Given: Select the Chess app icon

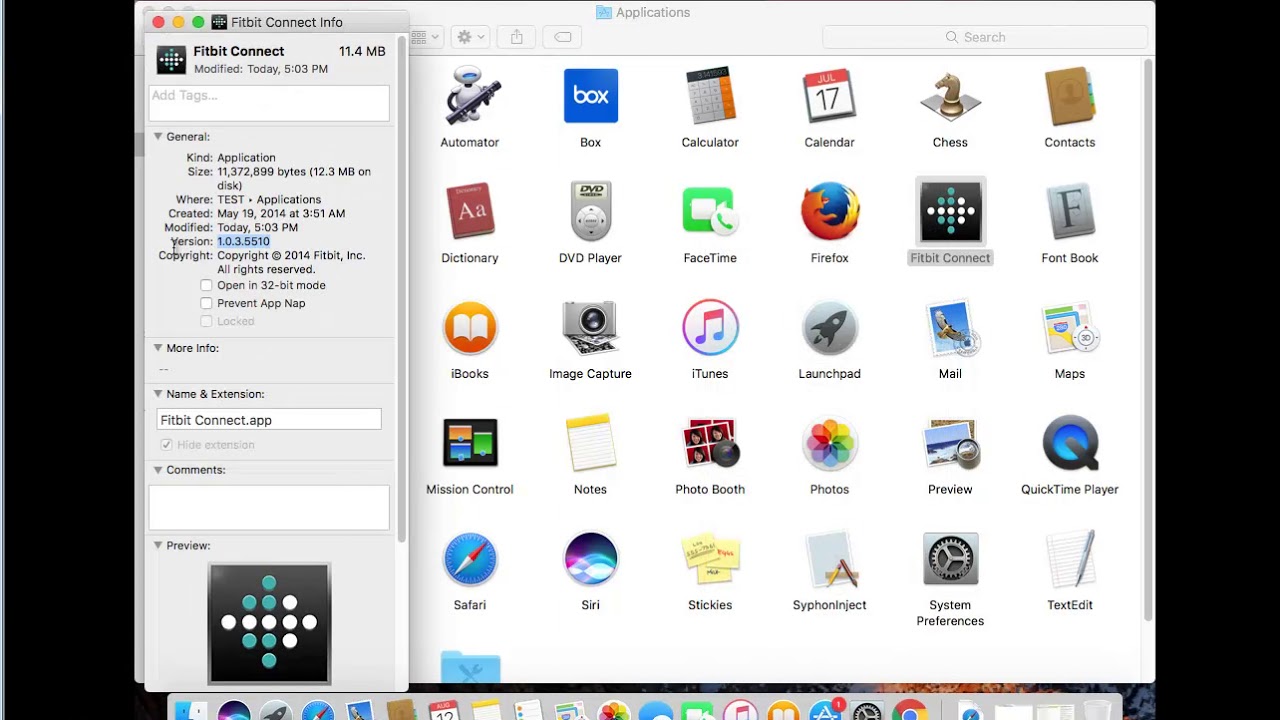Looking at the screenshot, I should tap(950, 96).
